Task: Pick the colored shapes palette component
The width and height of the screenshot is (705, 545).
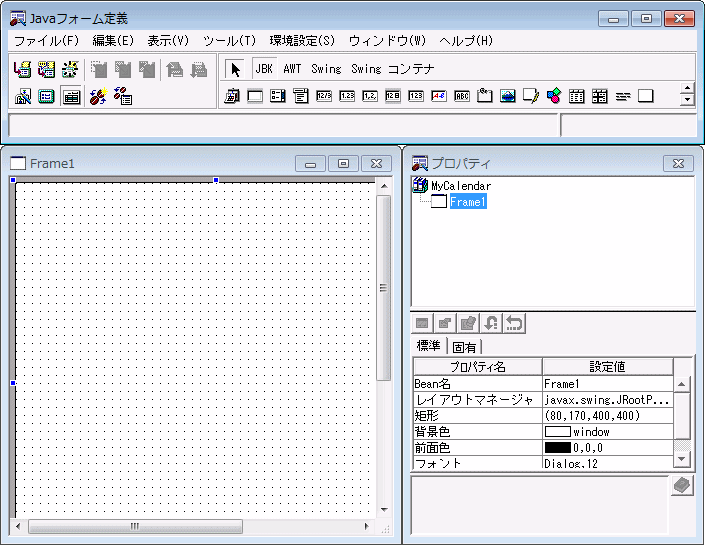Action: [554, 96]
